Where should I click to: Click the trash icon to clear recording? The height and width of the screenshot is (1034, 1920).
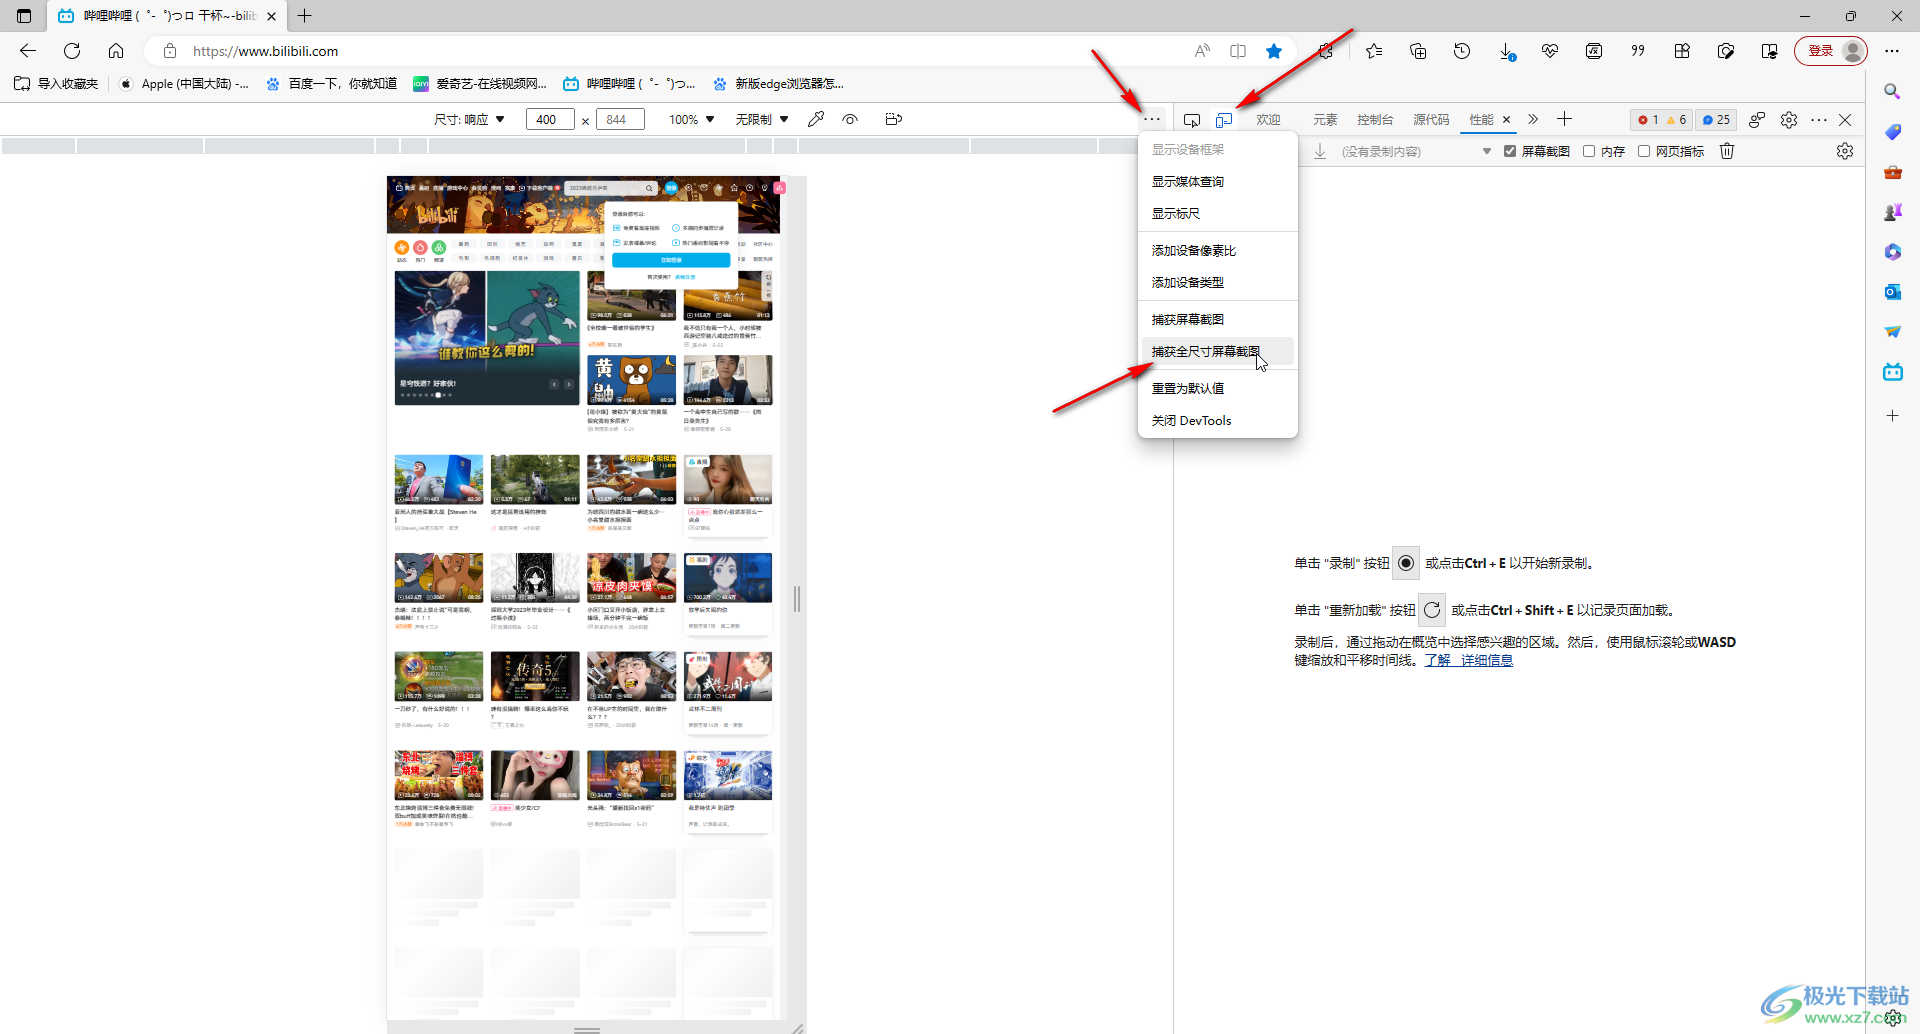tap(1727, 151)
